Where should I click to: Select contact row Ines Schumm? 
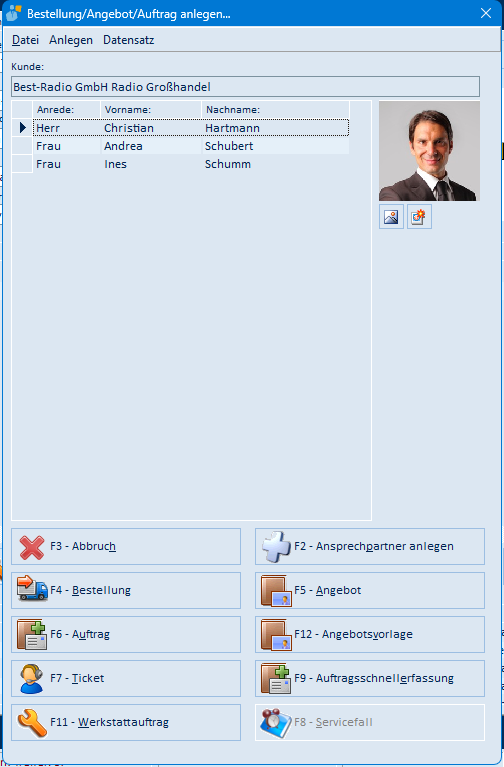[x=191, y=164]
